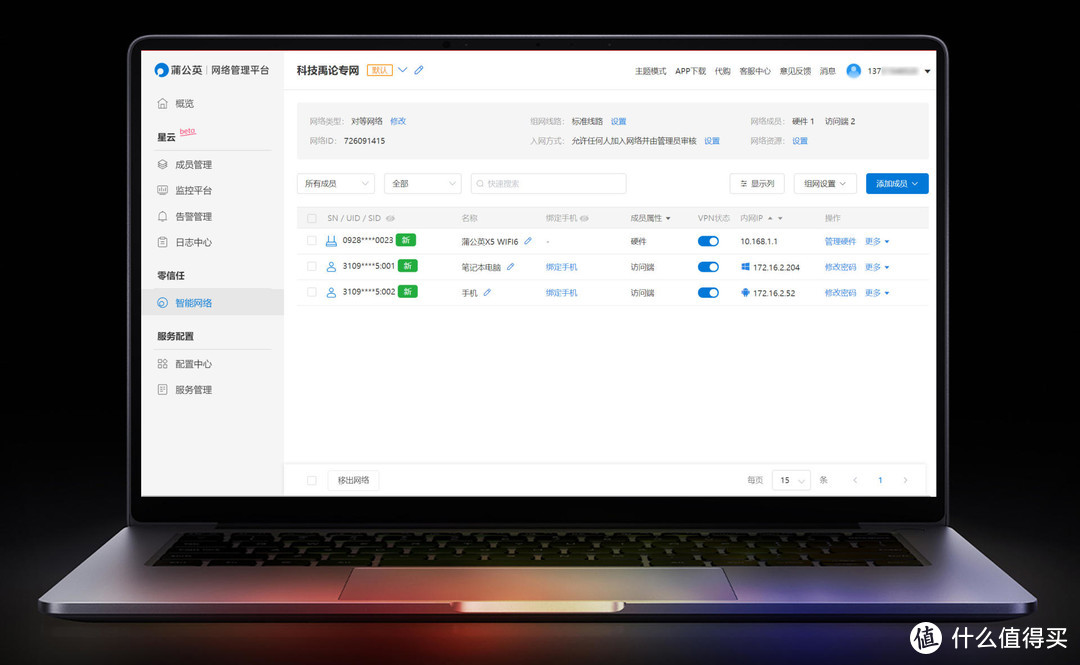Open 主题模式 in top bar
Screen dimensions: 1080x665
coord(650,71)
